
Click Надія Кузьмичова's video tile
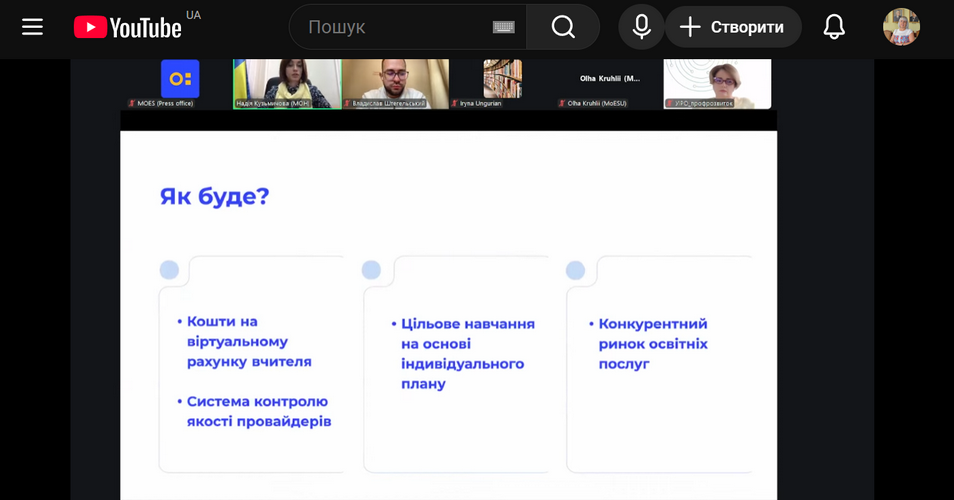287,82
